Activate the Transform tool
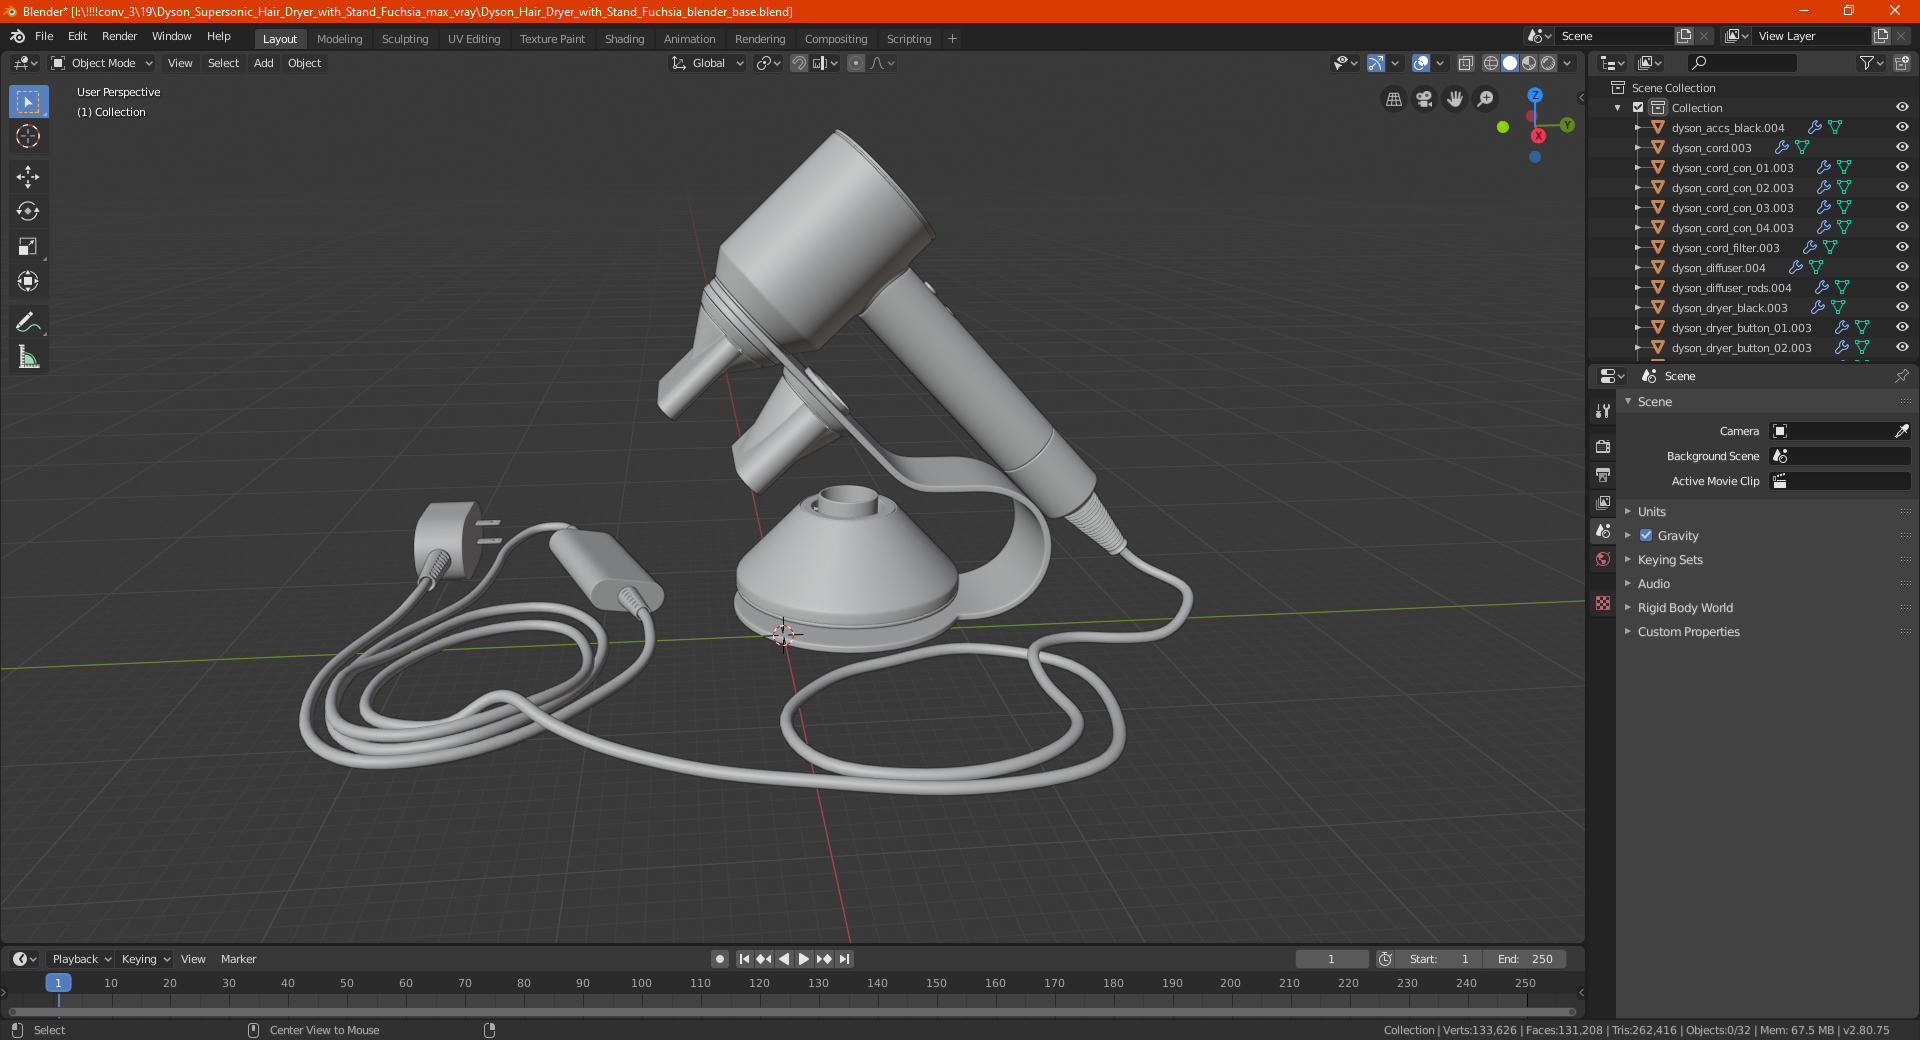1920x1040 pixels. point(28,281)
